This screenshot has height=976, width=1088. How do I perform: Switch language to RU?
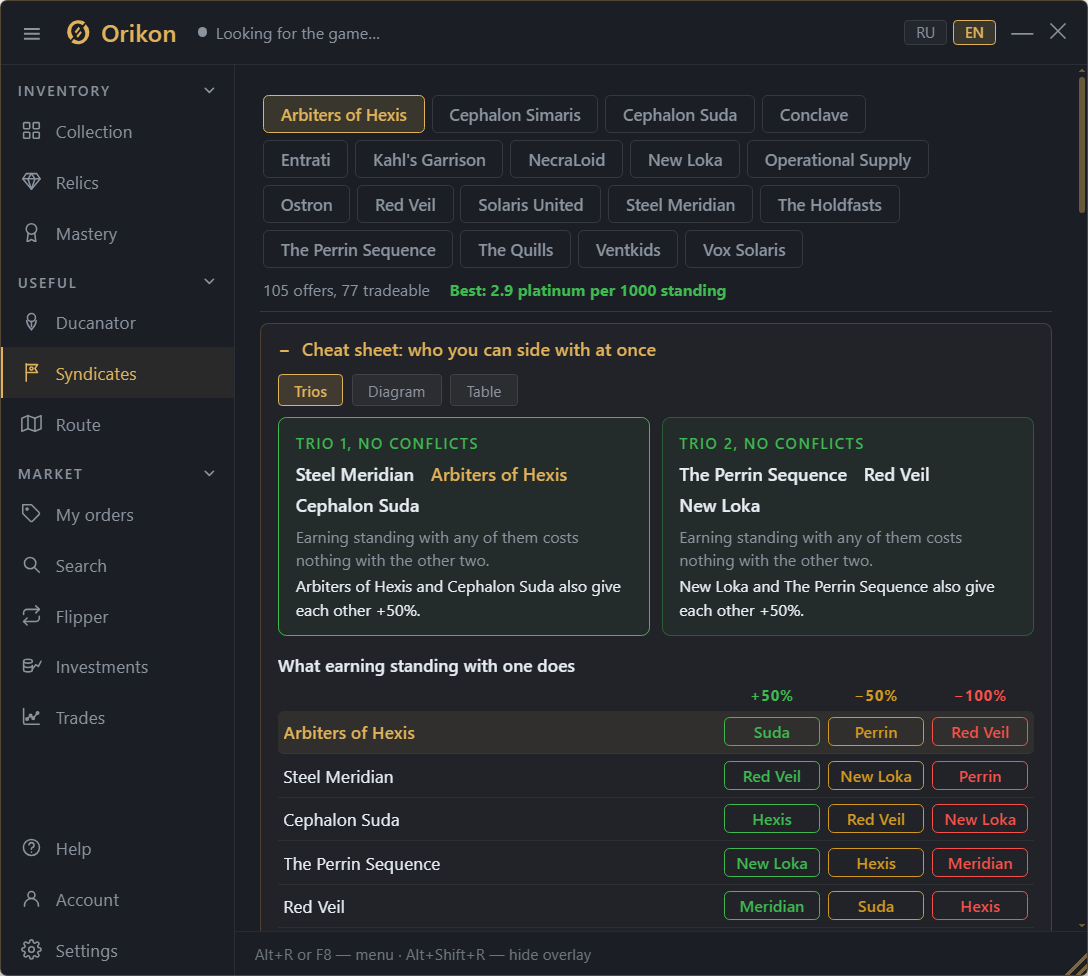925,33
